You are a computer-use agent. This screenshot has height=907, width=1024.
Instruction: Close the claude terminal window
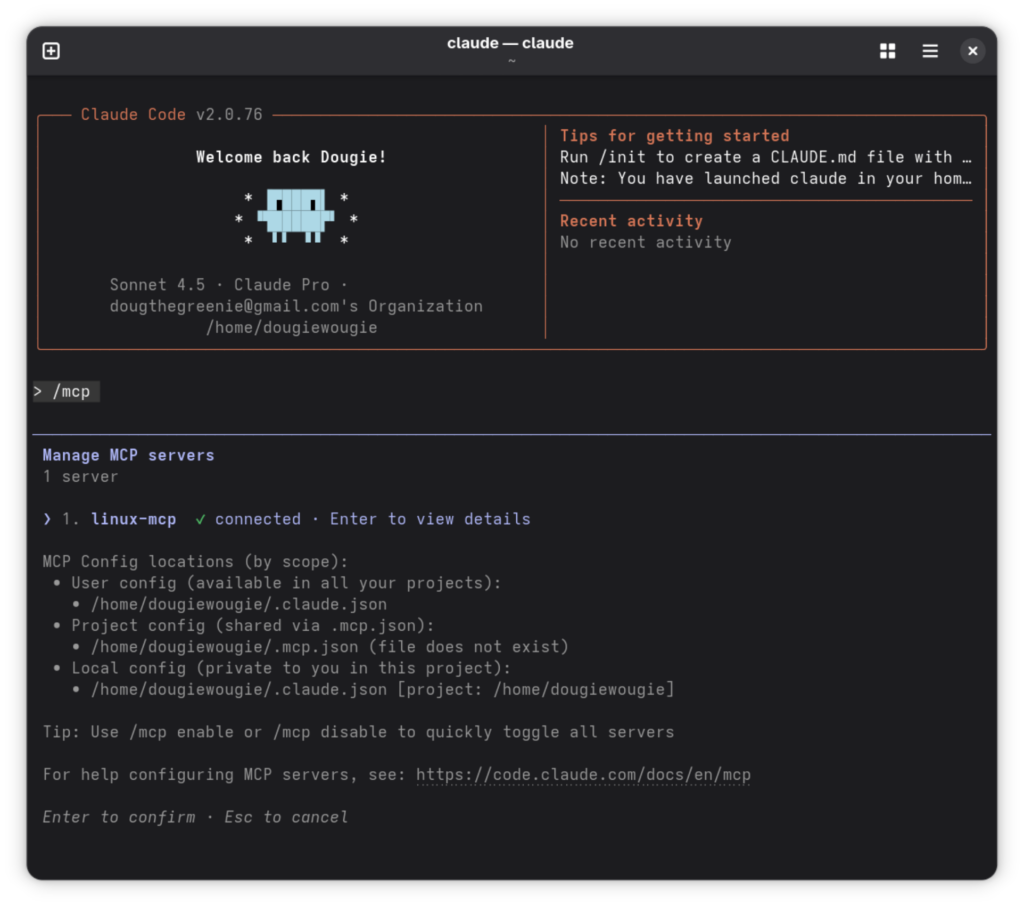coord(972,51)
